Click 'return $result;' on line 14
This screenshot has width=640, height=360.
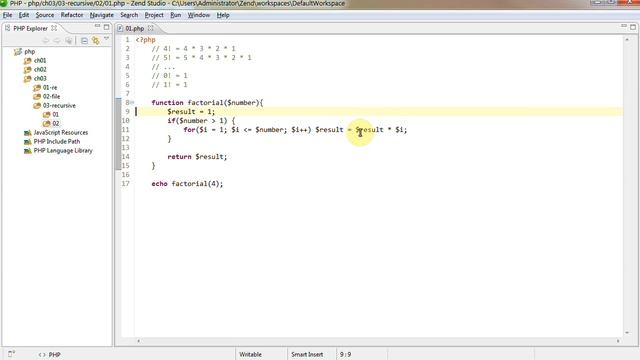[x=197, y=156]
